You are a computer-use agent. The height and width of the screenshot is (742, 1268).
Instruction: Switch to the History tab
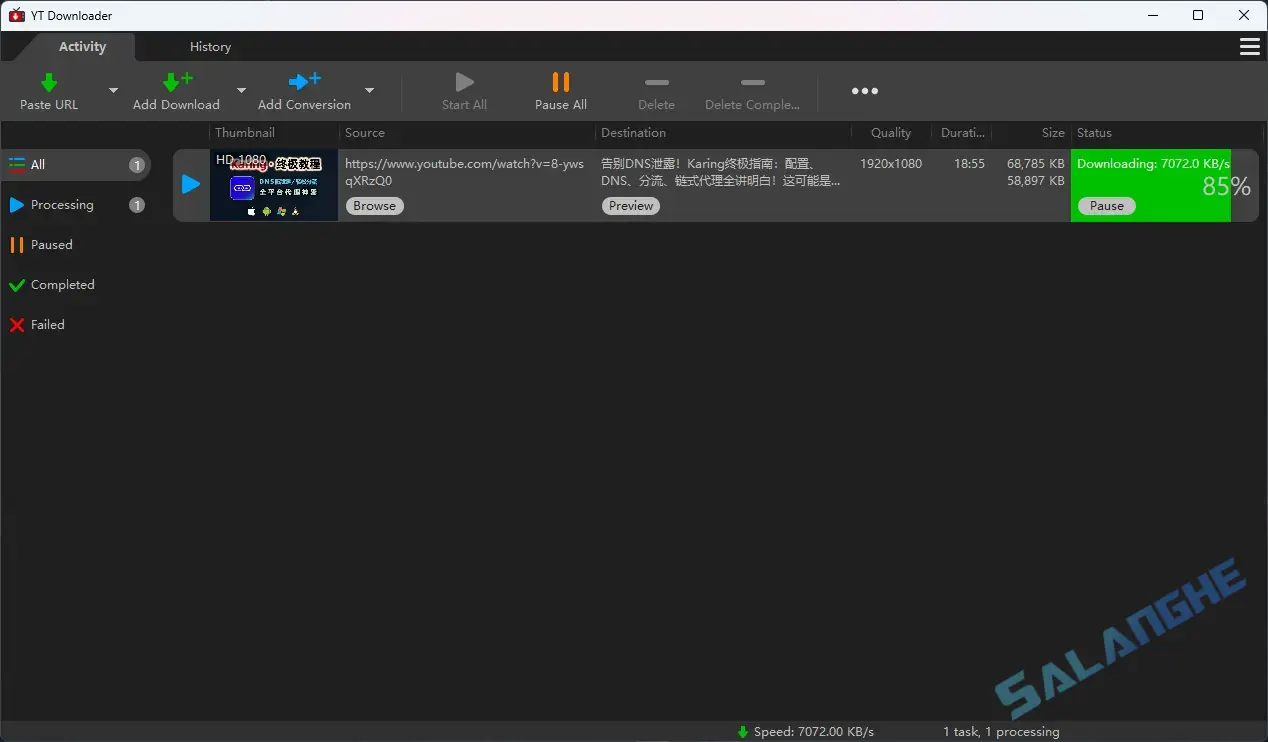pyautogui.click(x=210, y=46)
